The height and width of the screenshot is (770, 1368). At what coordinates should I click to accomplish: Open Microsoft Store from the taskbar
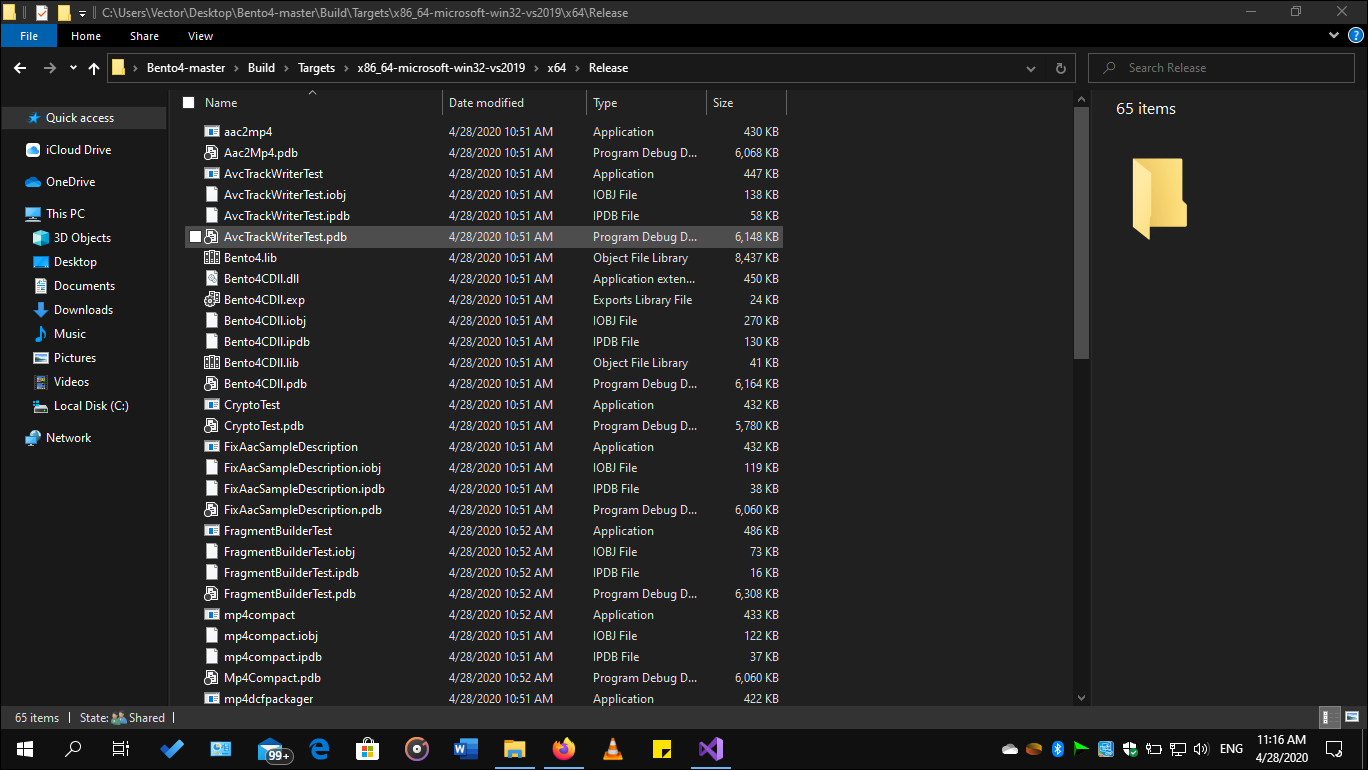pos(368,748)
